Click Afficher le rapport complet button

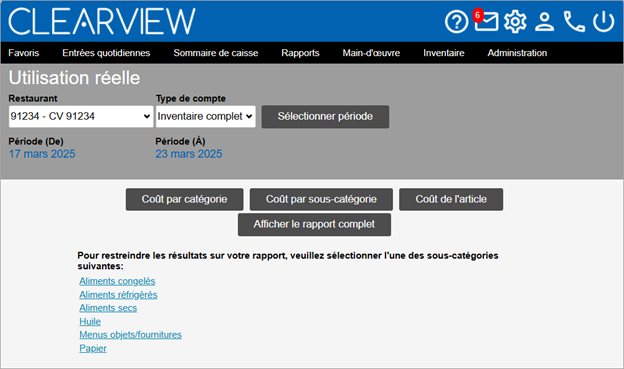(x=314, y=225)
